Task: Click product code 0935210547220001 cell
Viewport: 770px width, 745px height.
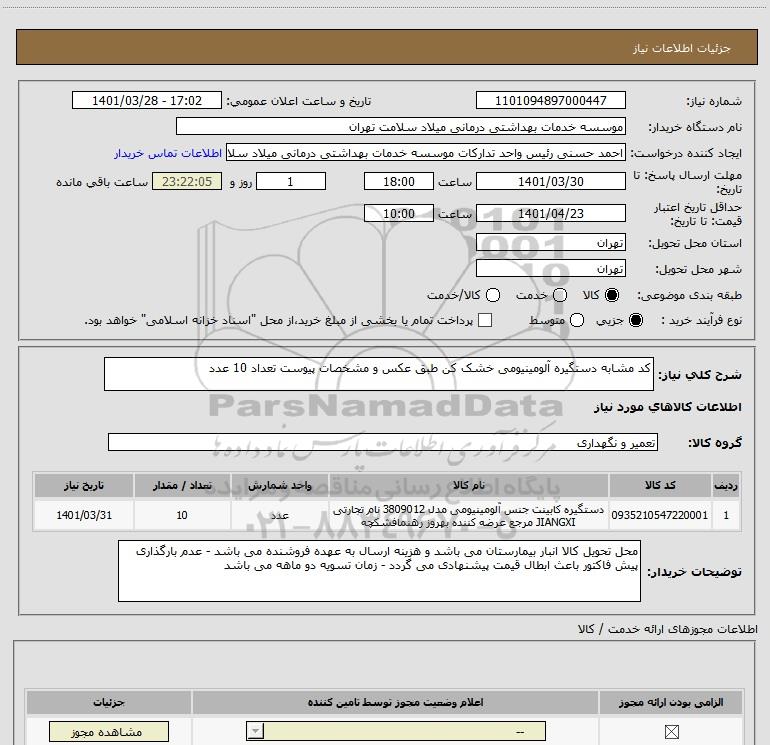Action: pos(660,515)
